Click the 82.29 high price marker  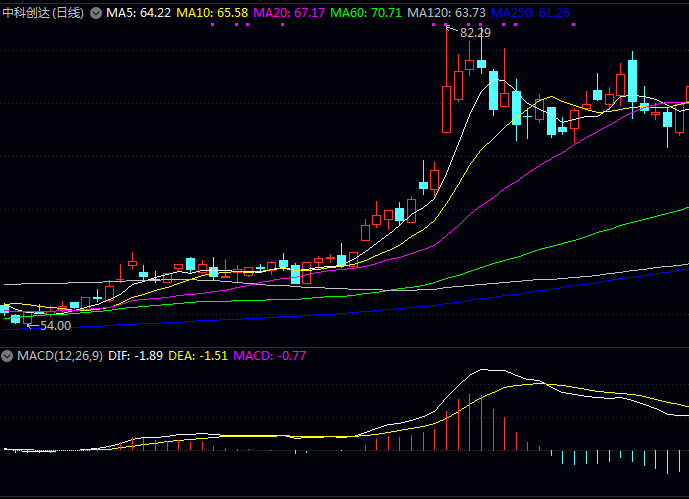tap(475, 33)
